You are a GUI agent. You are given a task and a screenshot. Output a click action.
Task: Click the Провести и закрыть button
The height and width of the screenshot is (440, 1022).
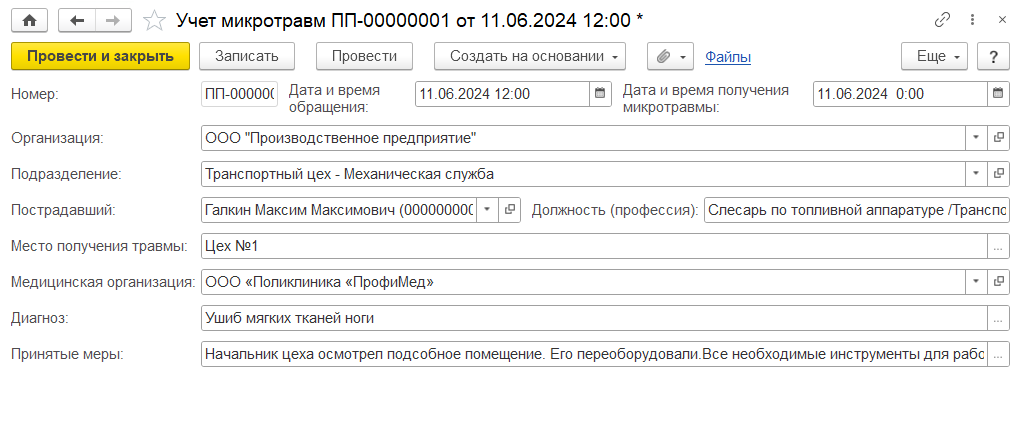[x=100, y=57]
